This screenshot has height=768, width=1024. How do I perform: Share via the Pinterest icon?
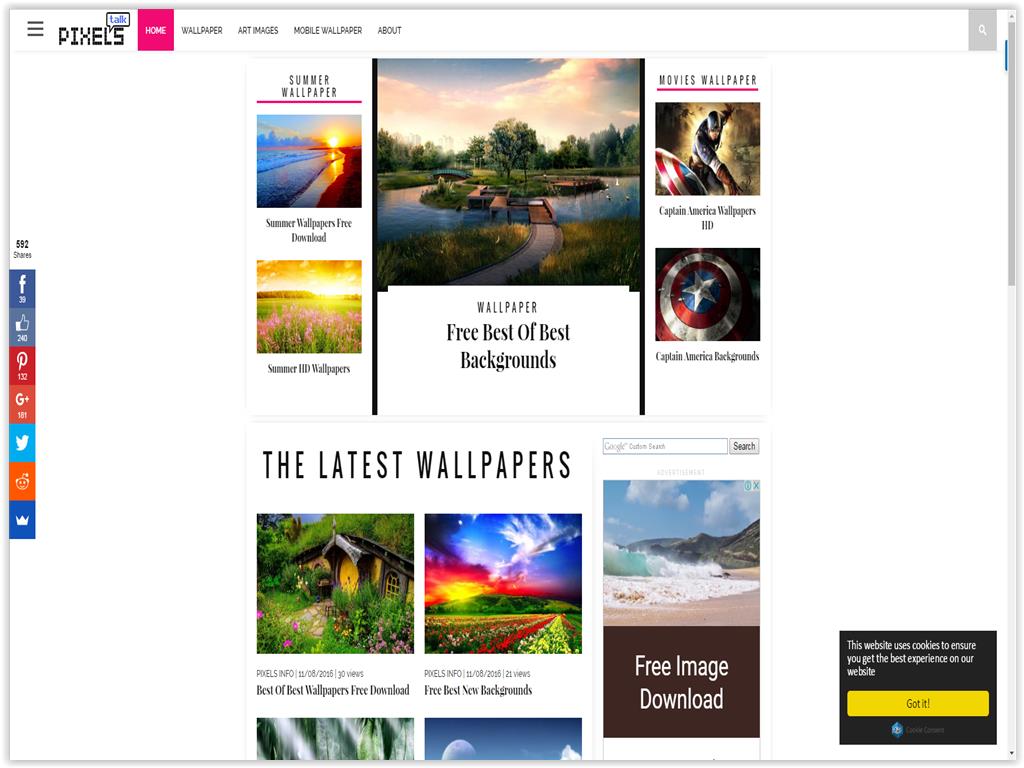[x=22, y=366]
